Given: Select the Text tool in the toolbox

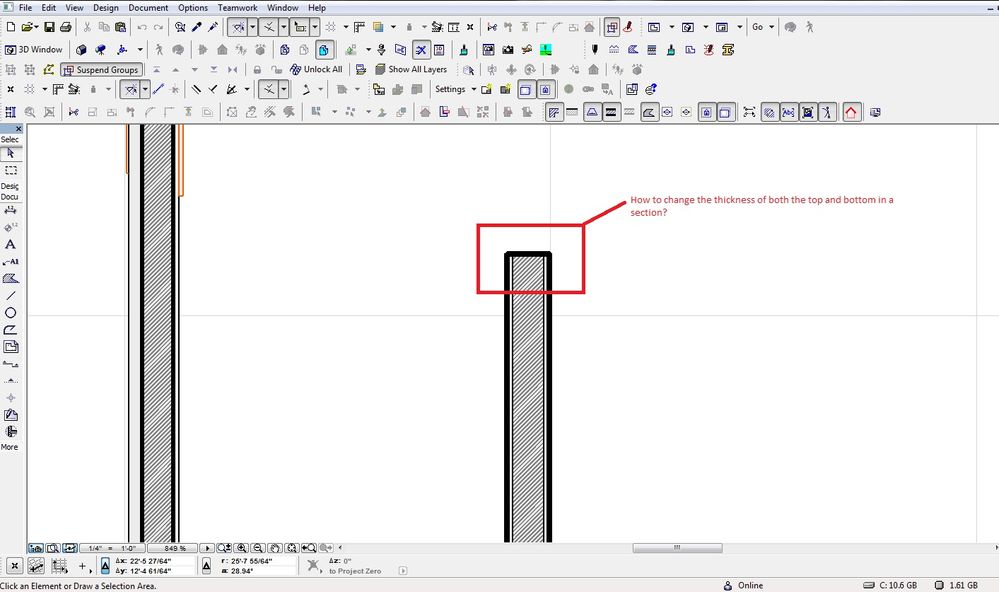Looking at the screenshot, I should coord(11,244).
